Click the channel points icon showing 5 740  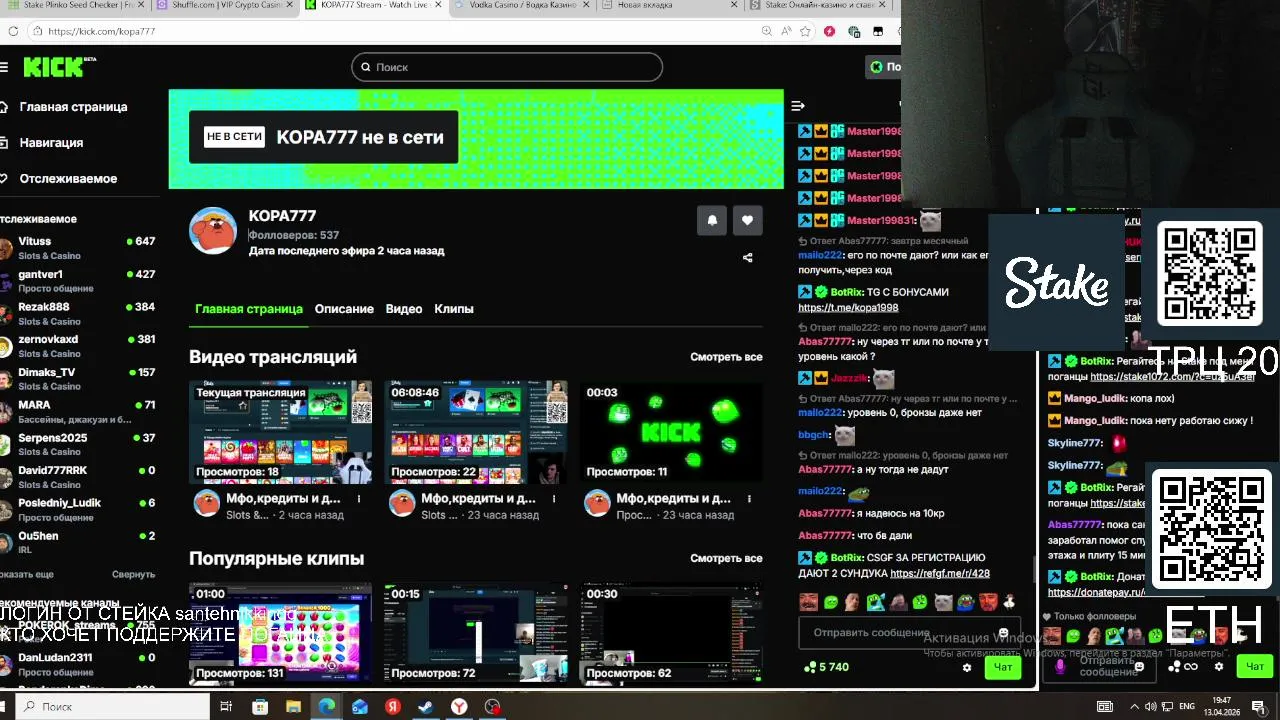(x=810, y=667)
